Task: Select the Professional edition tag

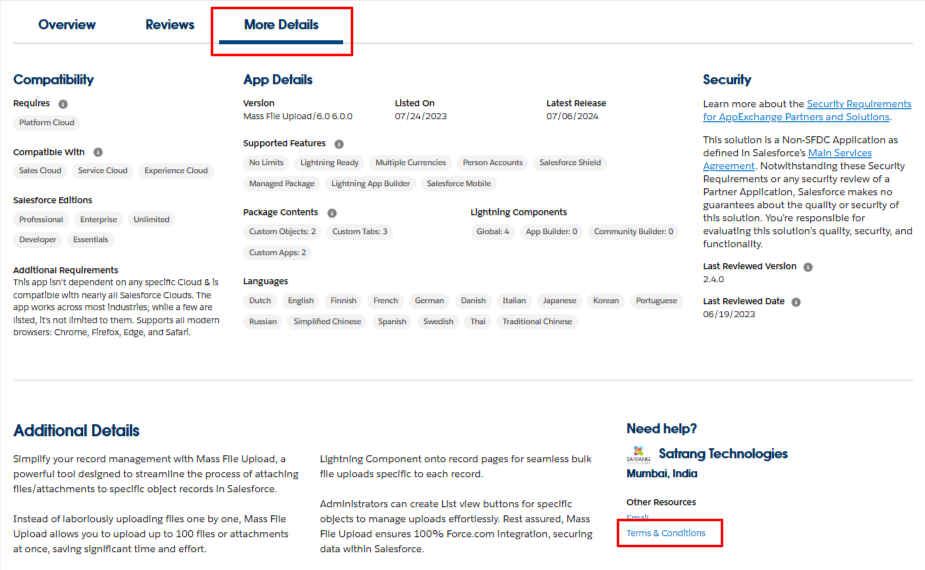Action: click(41, 220)
